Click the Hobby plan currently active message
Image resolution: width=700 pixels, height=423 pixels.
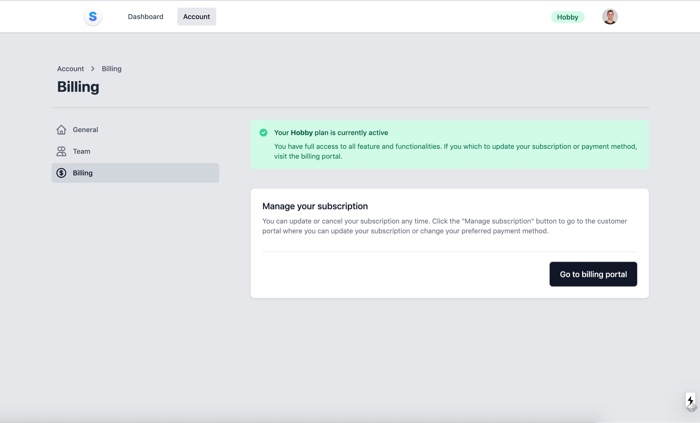click(x=331, y=133)
